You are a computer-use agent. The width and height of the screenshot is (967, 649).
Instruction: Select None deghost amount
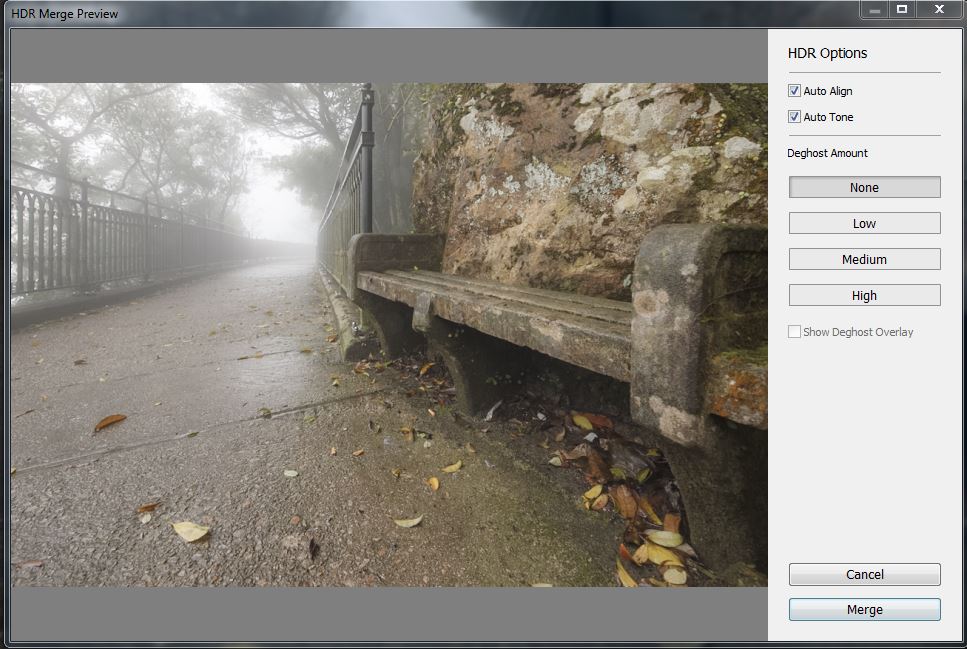[864, 188]
